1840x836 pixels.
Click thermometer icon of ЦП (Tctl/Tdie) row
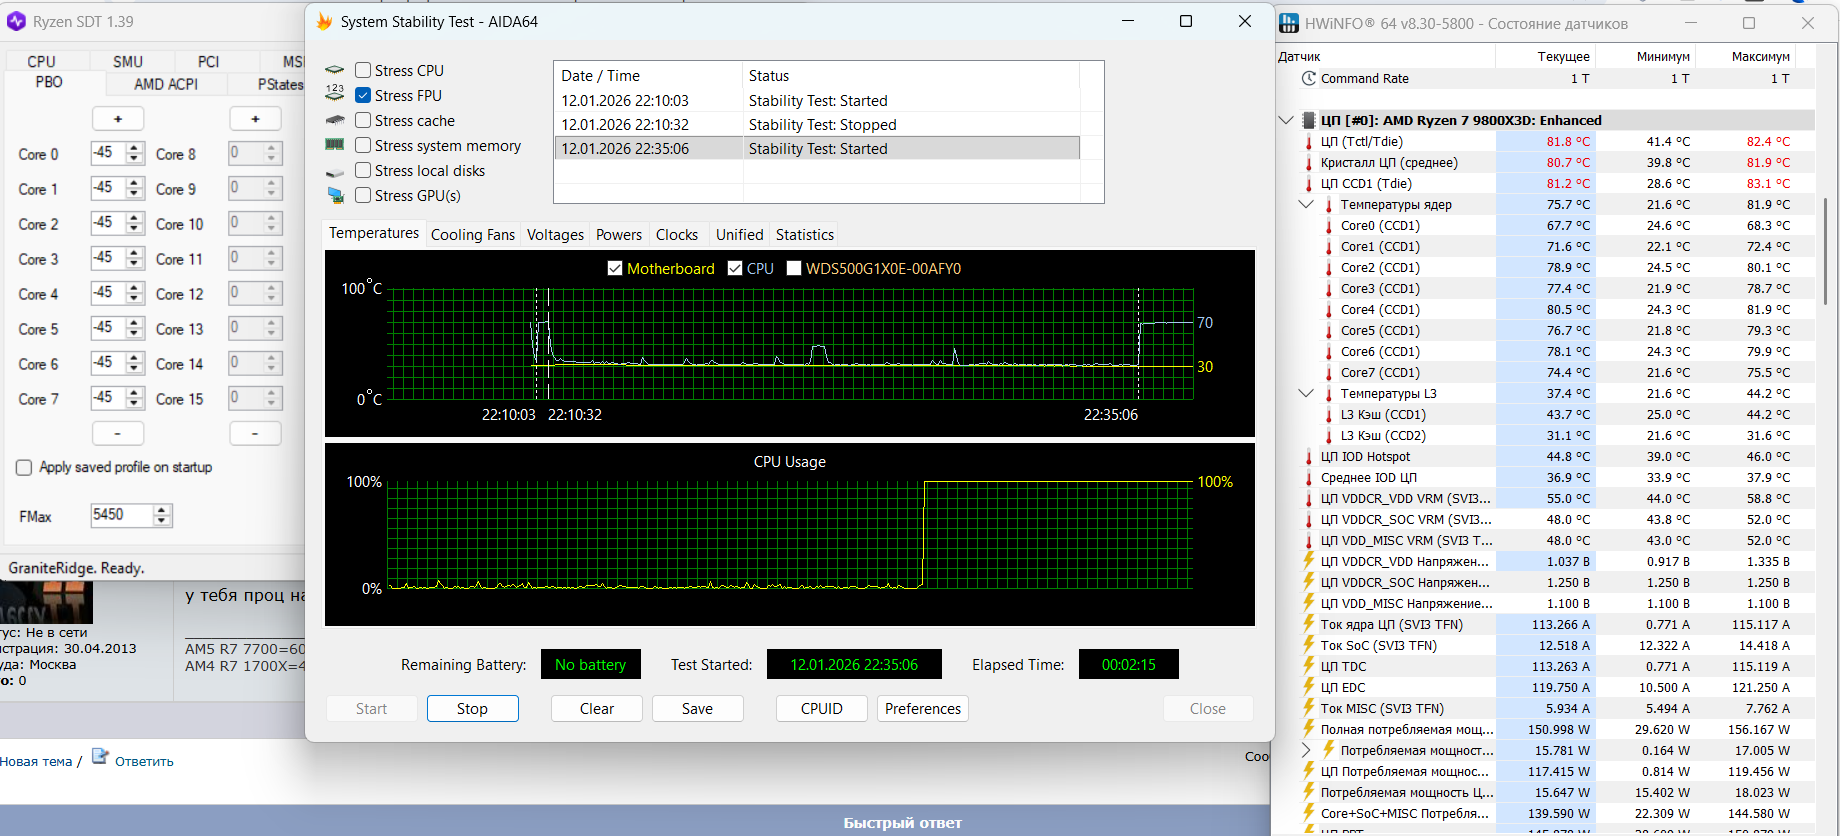[1309, 142]
